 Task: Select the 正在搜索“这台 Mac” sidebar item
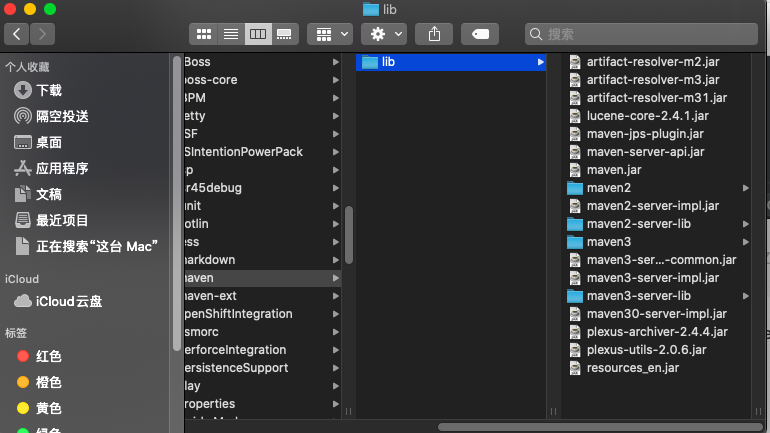(x=86, y=246)
